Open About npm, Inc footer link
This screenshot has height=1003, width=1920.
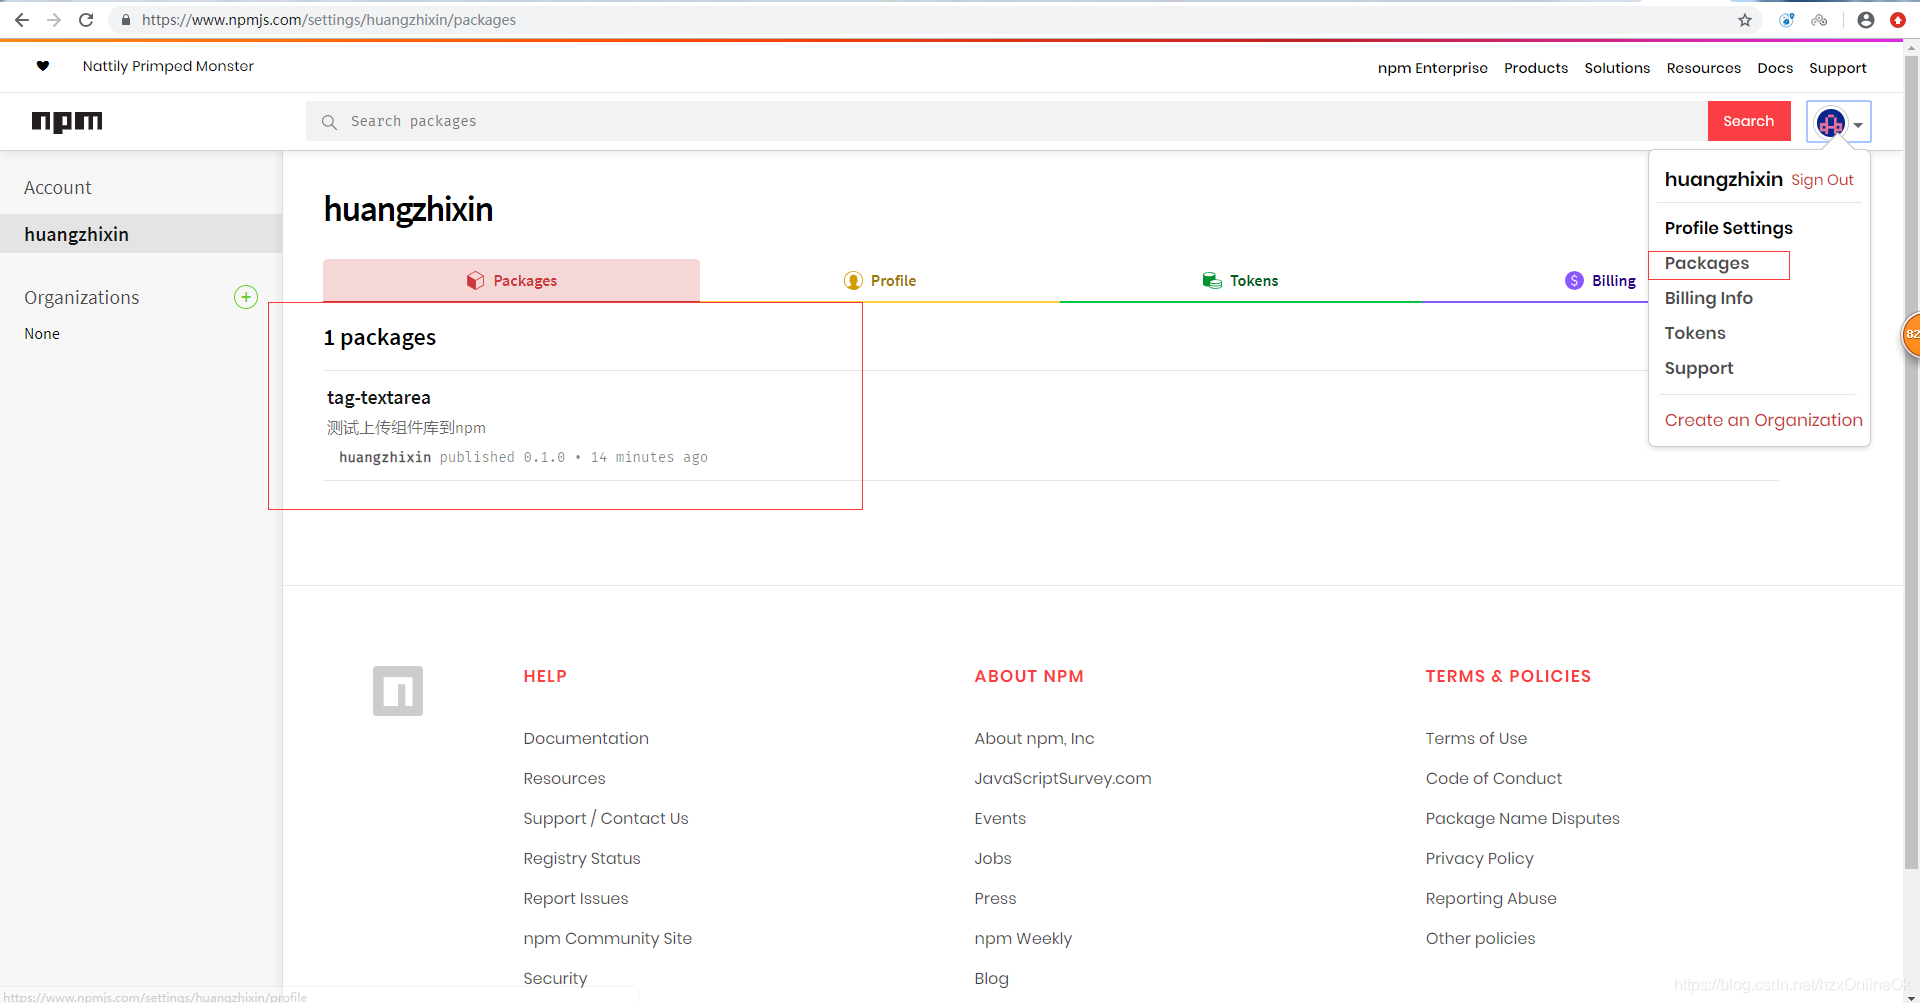tap(1034, 738)
